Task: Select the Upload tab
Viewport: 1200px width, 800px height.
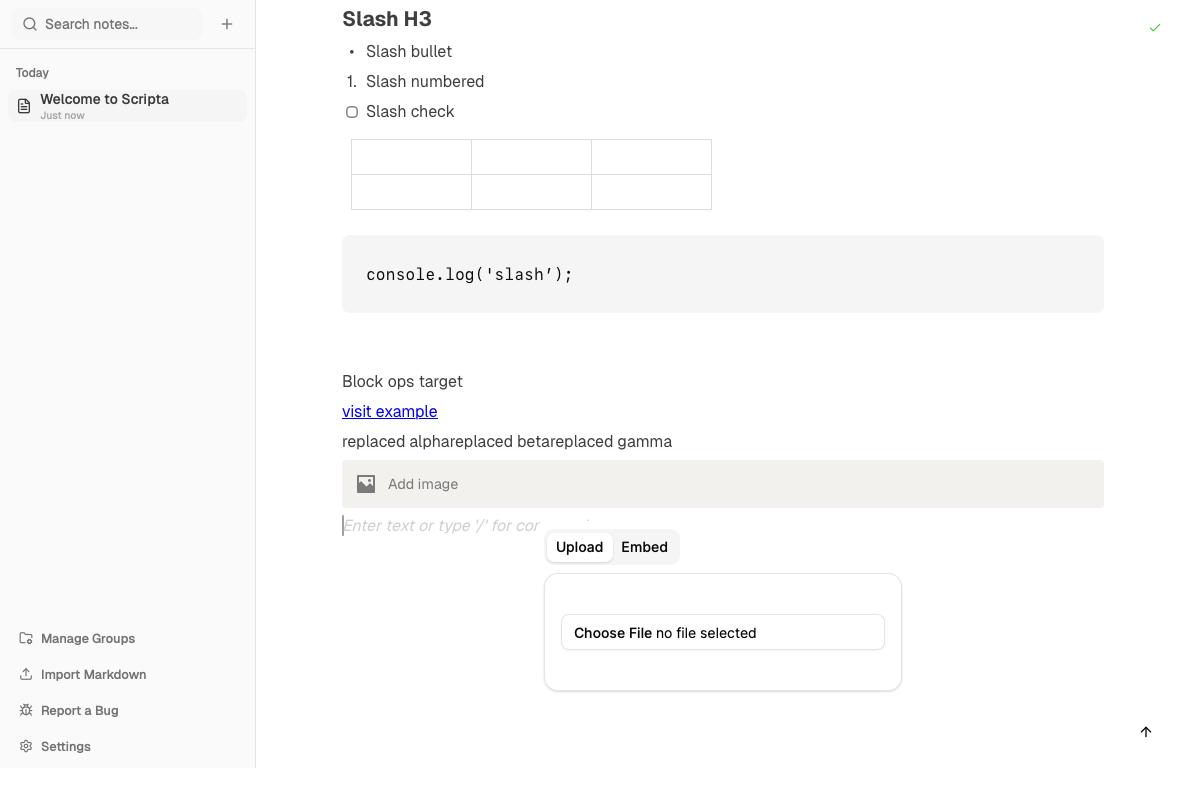Action: tap(579, 547)
